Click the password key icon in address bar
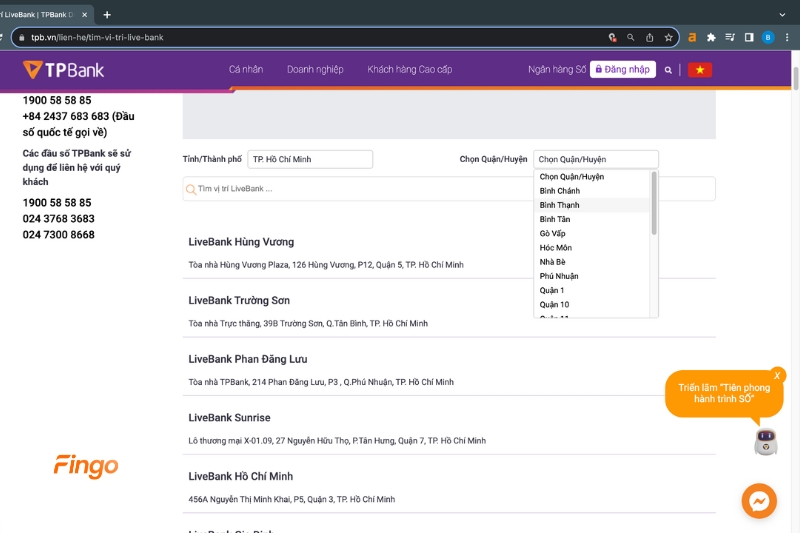The image size is (800, 533). click(612, 37)
